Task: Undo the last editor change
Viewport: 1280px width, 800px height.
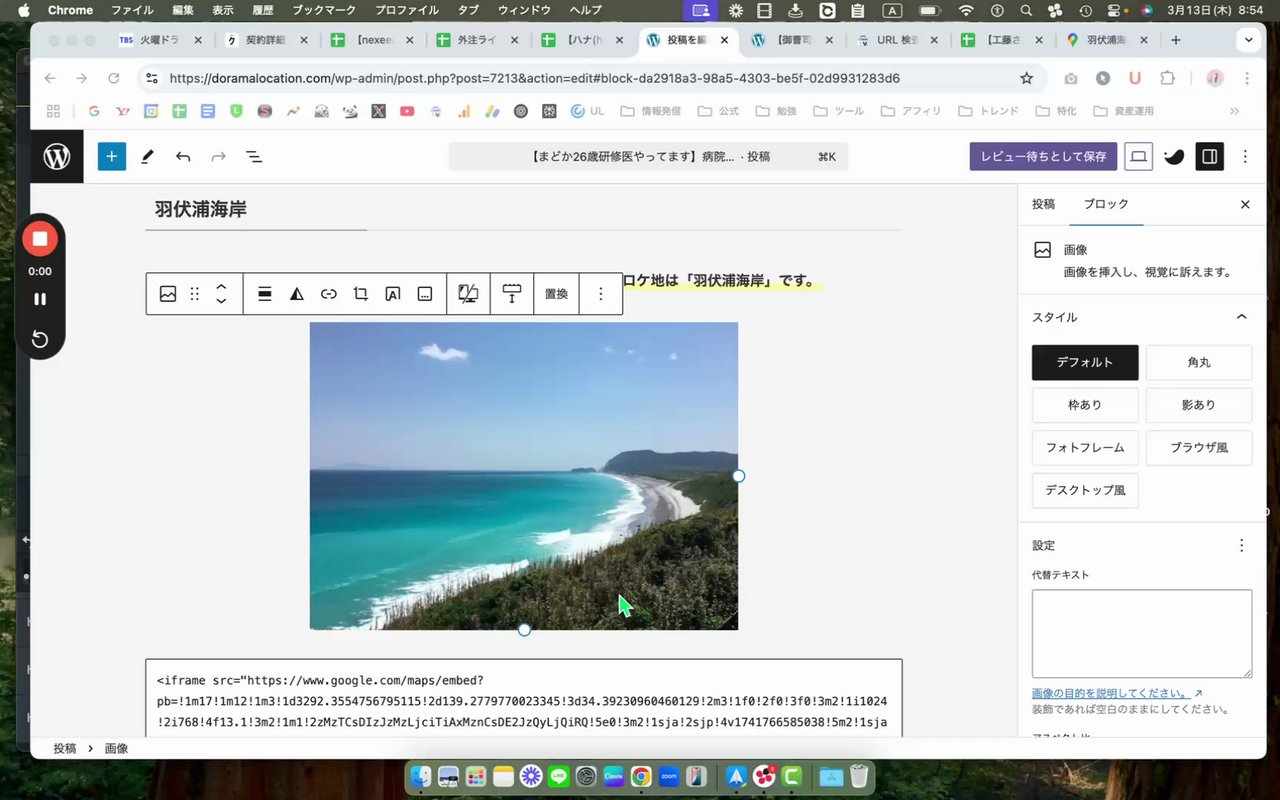Action: 183,156
